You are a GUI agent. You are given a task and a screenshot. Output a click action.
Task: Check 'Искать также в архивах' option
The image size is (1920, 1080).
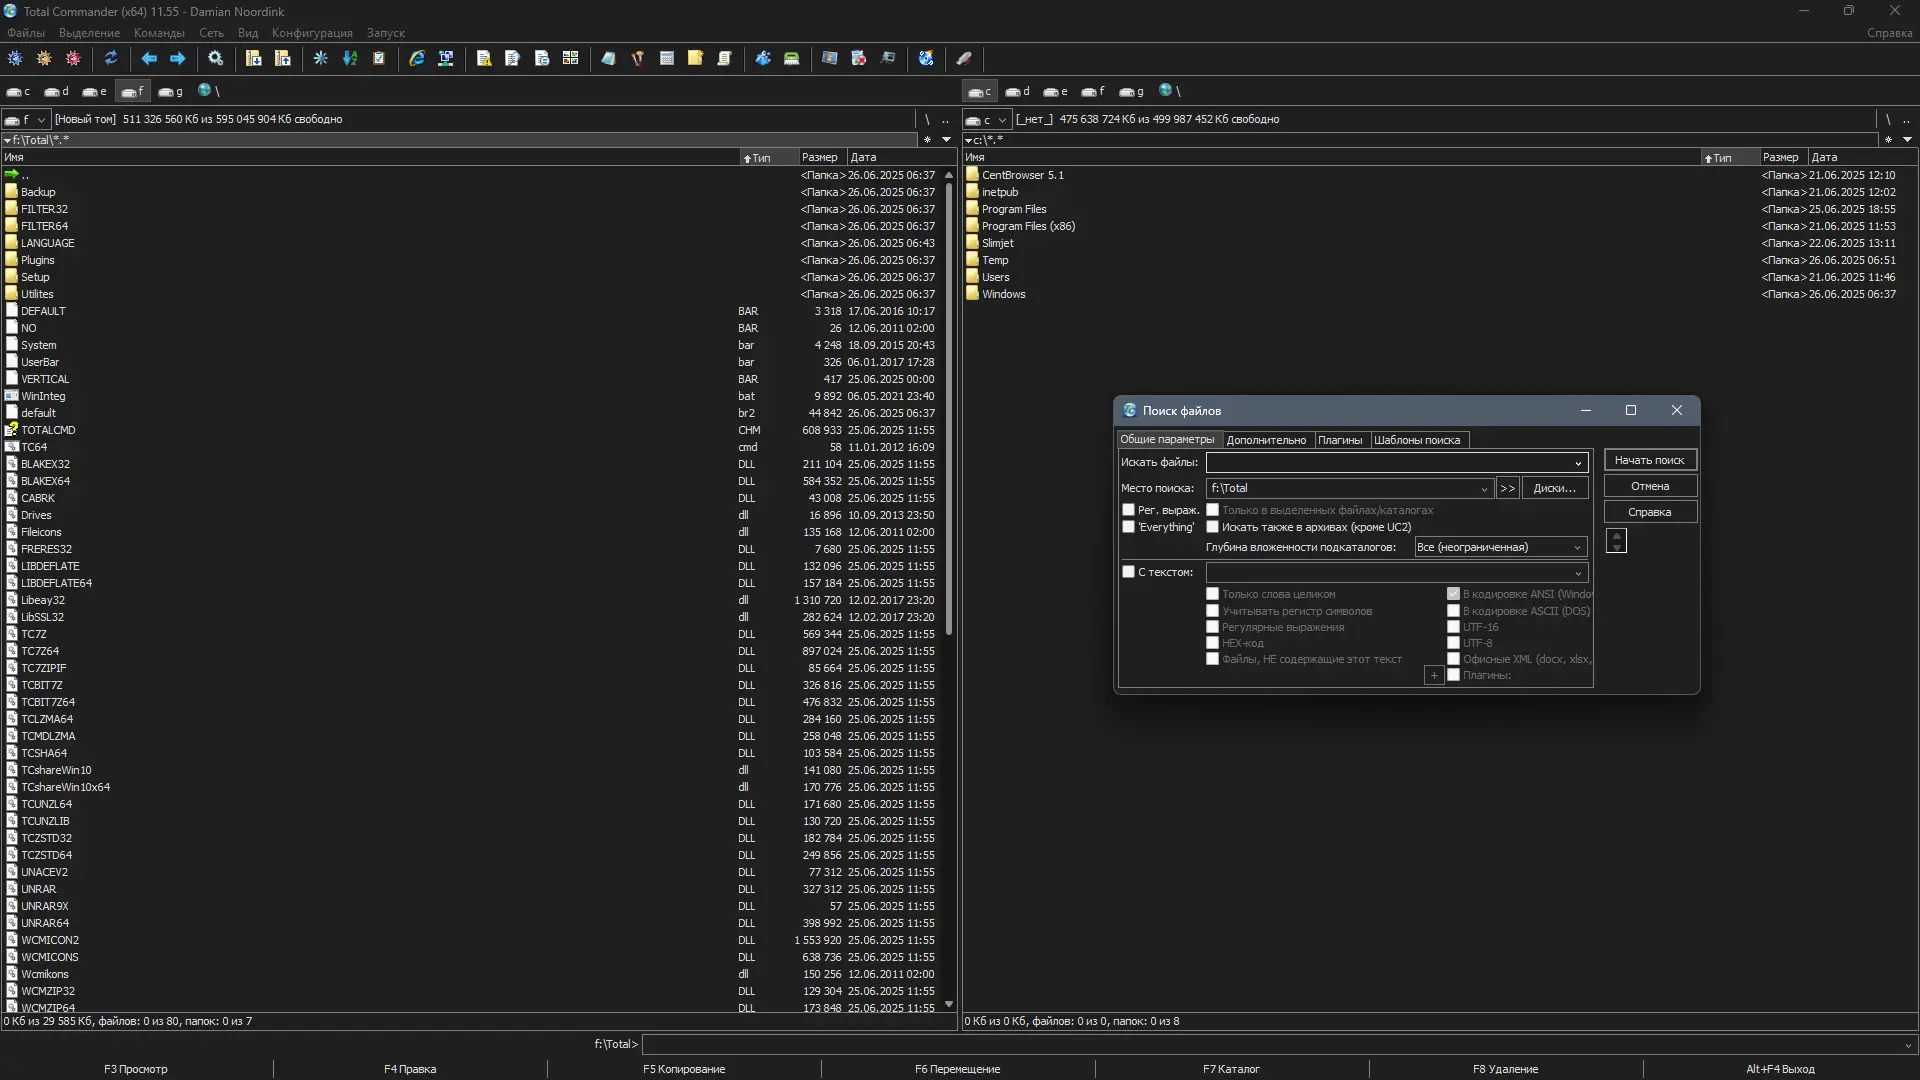click(x=1213, y=527)
